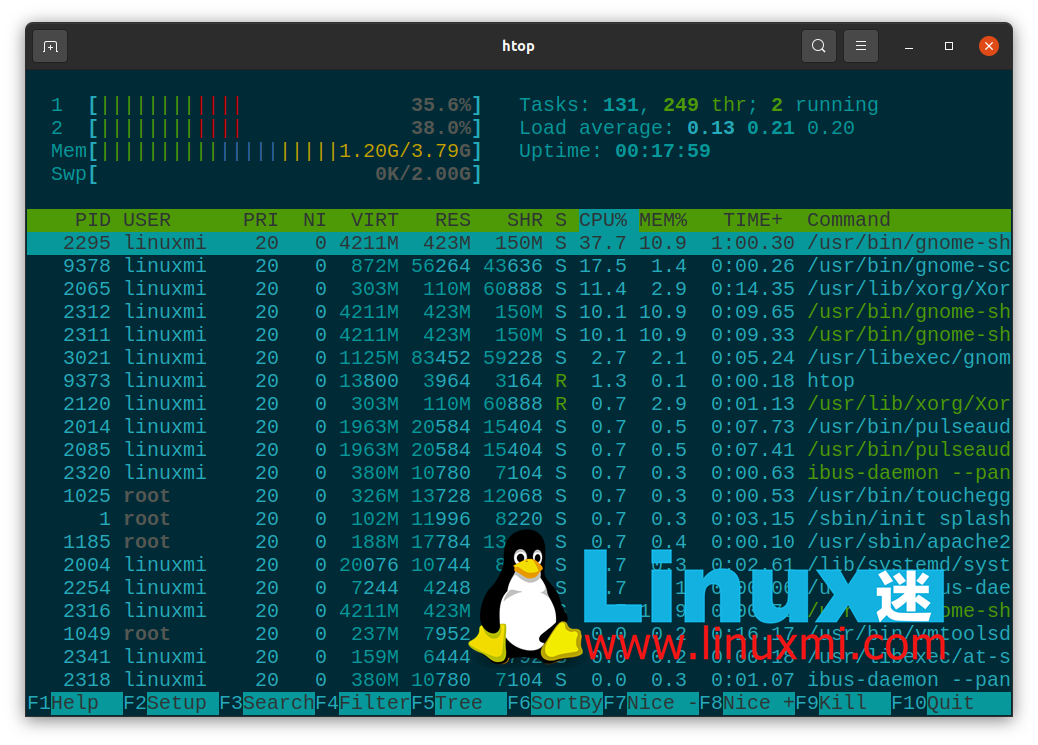Click F7 Nice - in footer
The height and width of the screenshot is (745, 1038).
coord(651,703)
